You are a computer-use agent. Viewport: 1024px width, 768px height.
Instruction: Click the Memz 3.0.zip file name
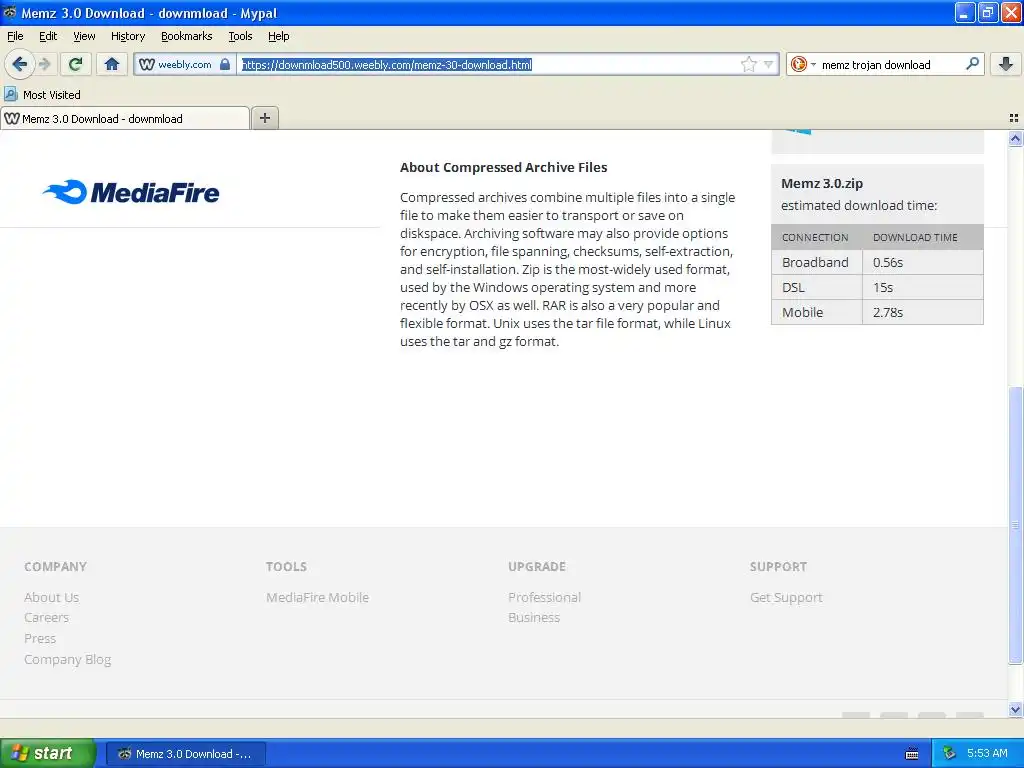[822, 184]
